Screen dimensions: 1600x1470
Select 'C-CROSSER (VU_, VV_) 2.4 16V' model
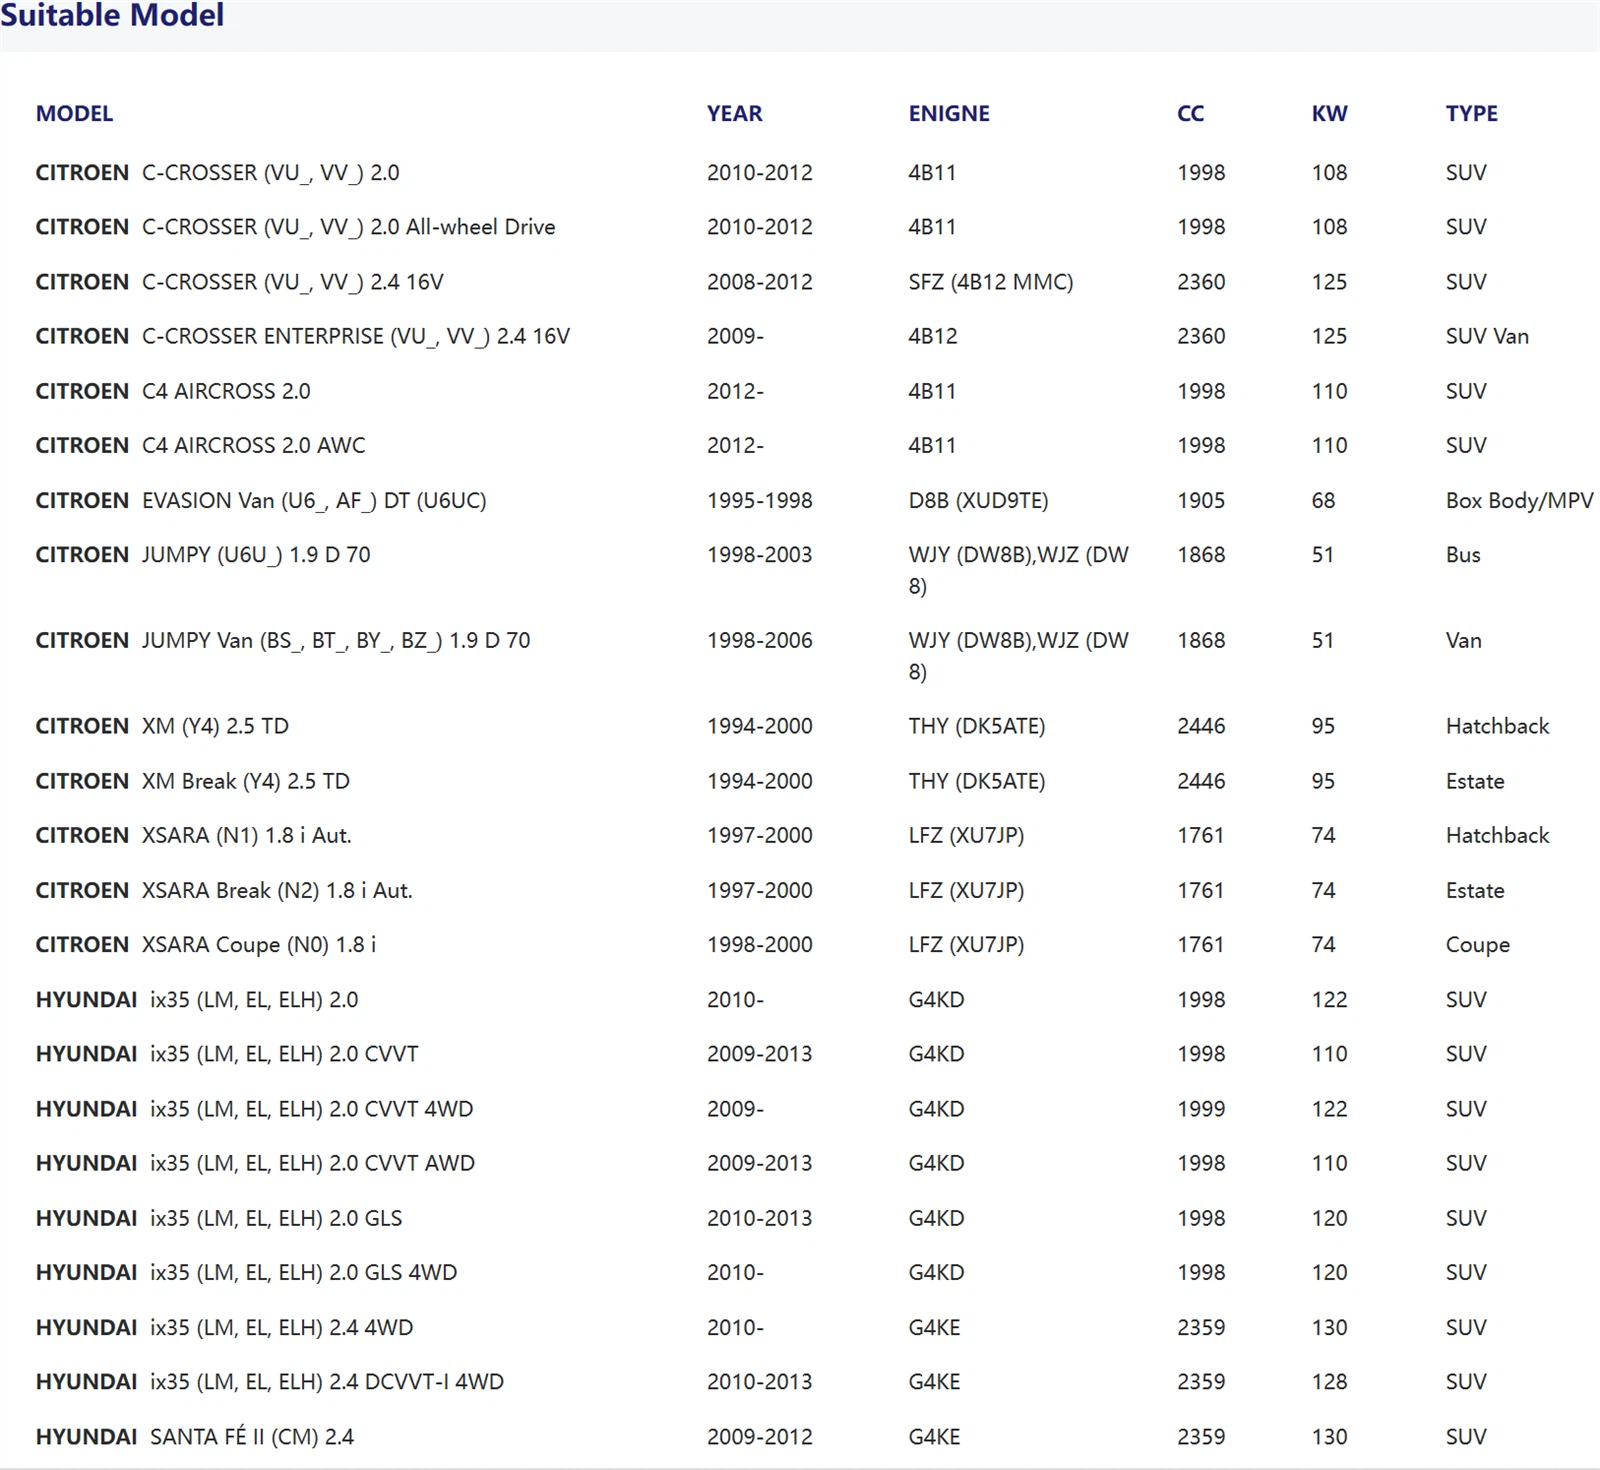[292, 282]
